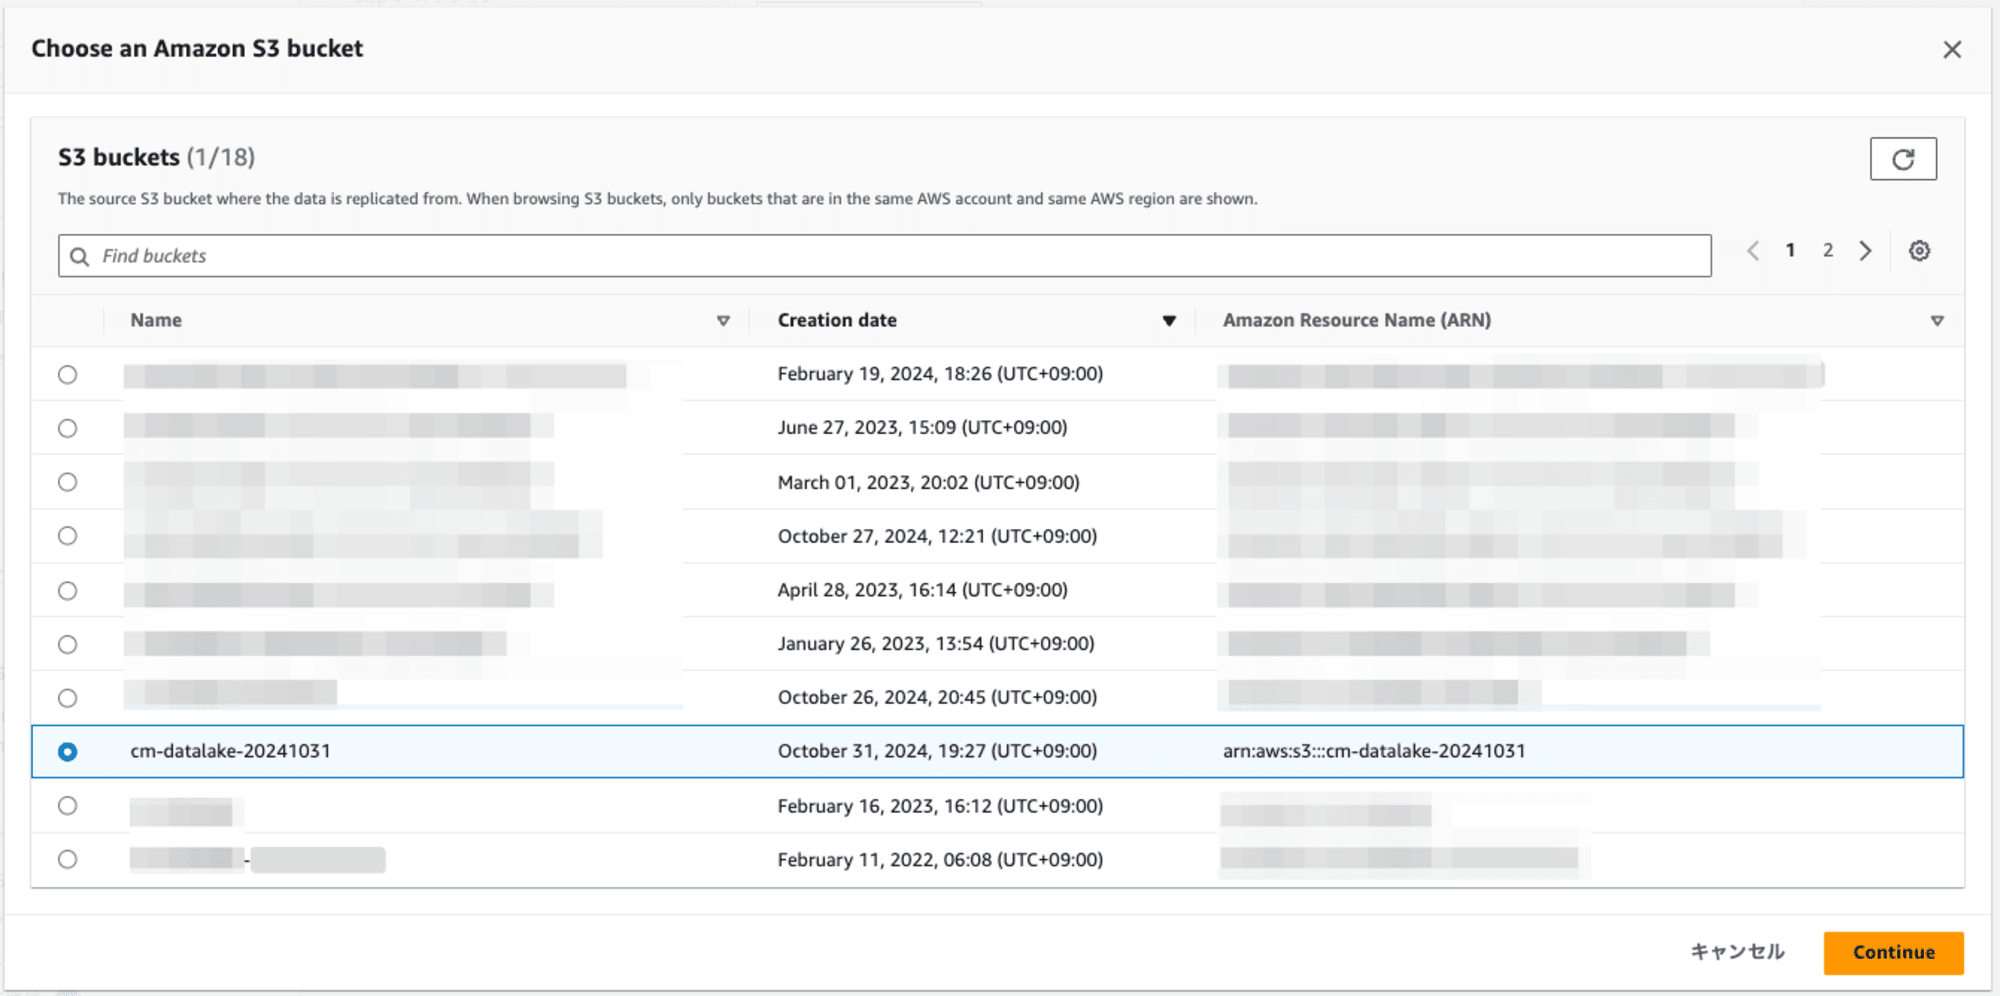Sort by Amazon Resource Name arrow

coord(1937,321)
